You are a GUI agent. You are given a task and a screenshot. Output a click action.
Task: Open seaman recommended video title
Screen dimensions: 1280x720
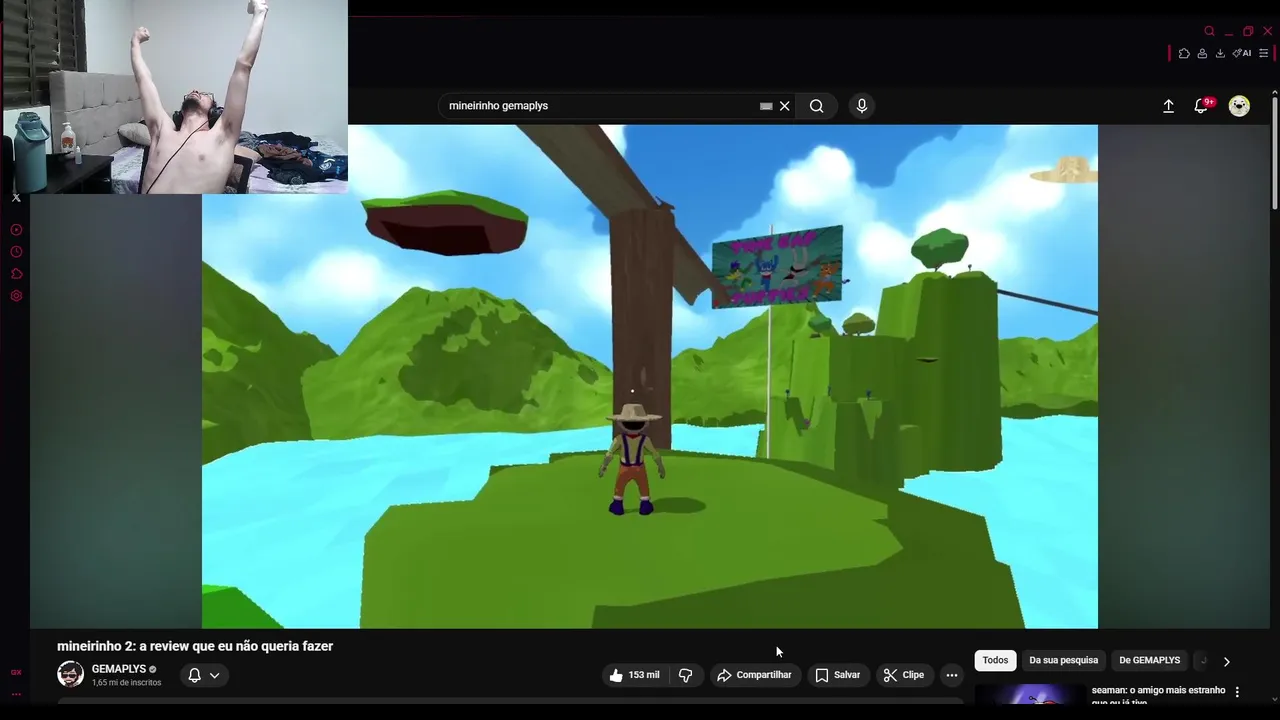(x=1158, y=695)
